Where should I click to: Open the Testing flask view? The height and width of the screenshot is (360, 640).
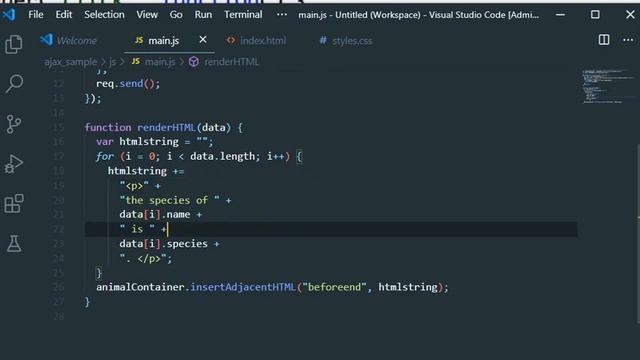click(x=14, y=244)
